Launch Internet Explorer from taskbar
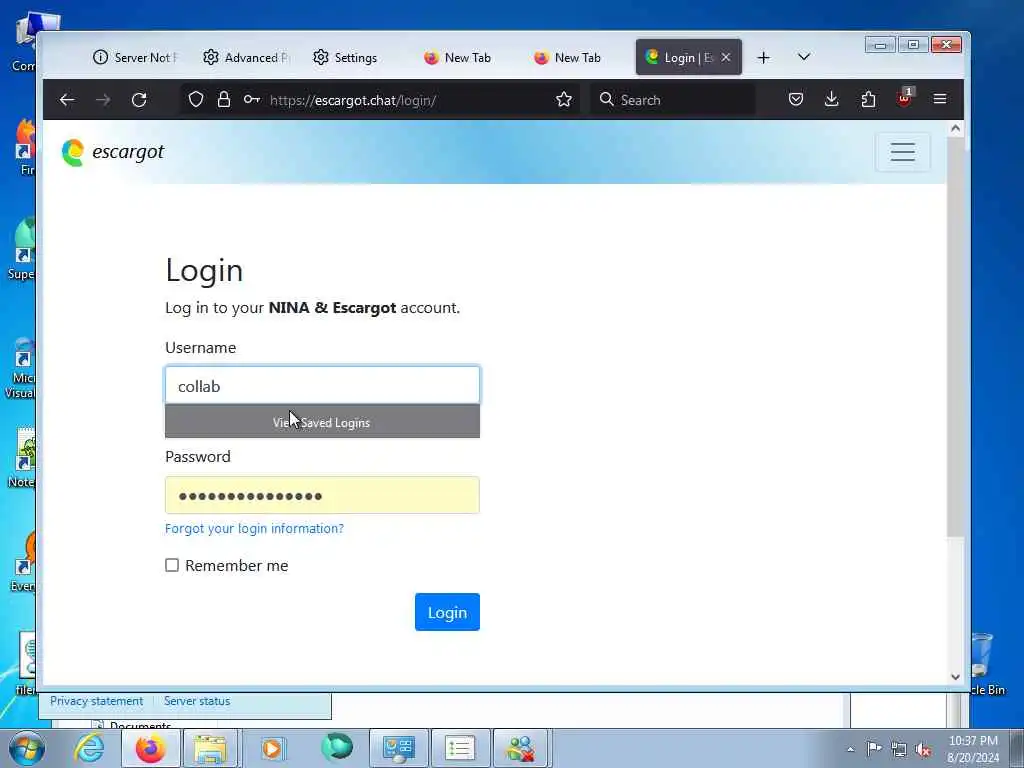The width and height of the screenshot is (1024, 768). pos(88,748)
